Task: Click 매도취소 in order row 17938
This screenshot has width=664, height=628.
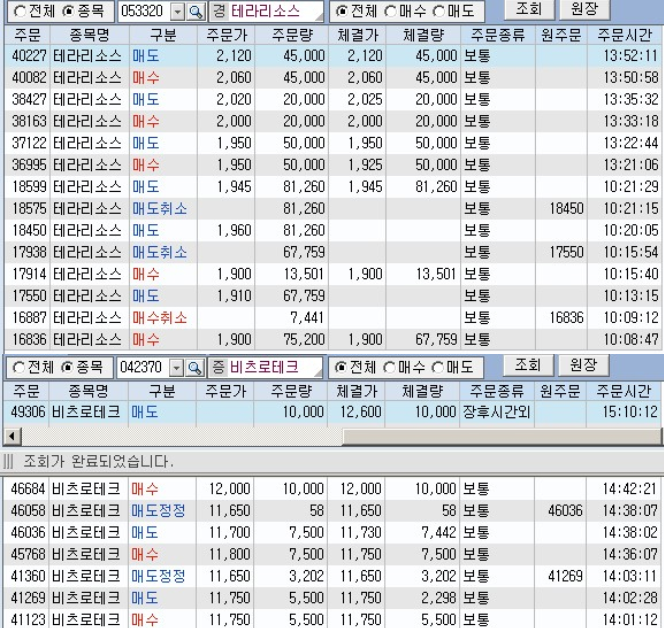Action: coord(160,252)
